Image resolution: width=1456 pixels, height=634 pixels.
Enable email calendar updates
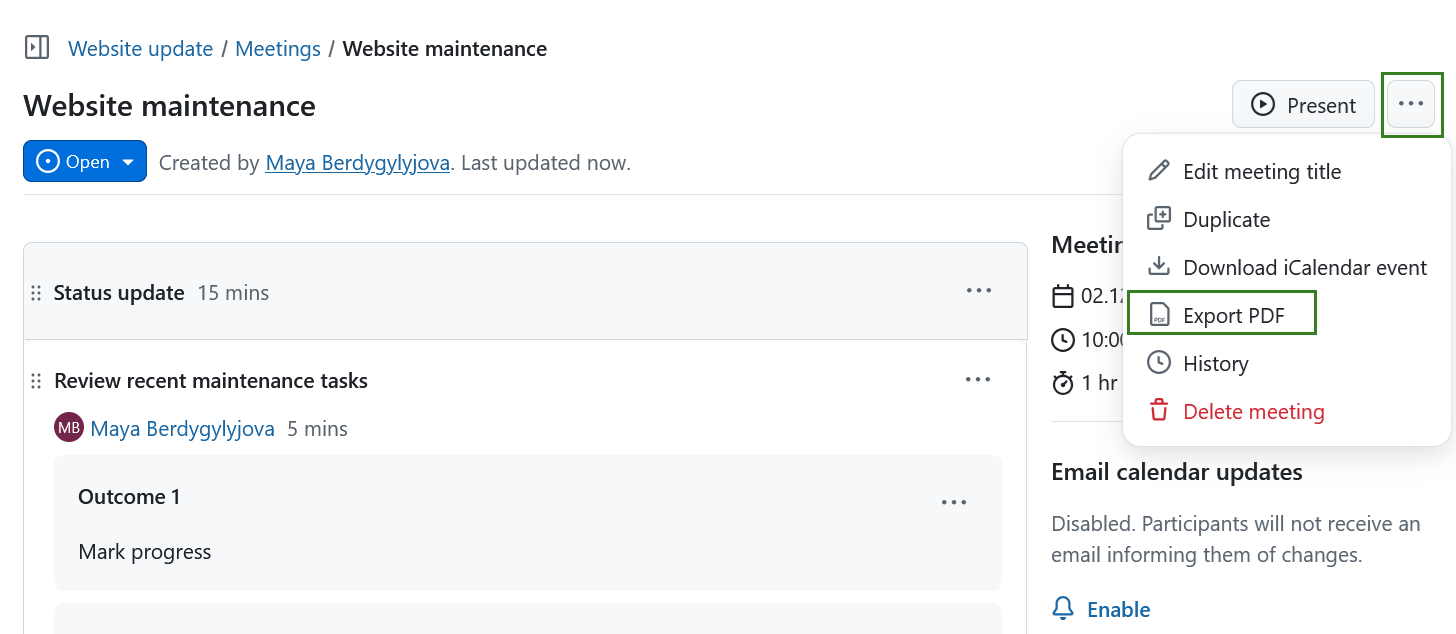[1118, 609]
